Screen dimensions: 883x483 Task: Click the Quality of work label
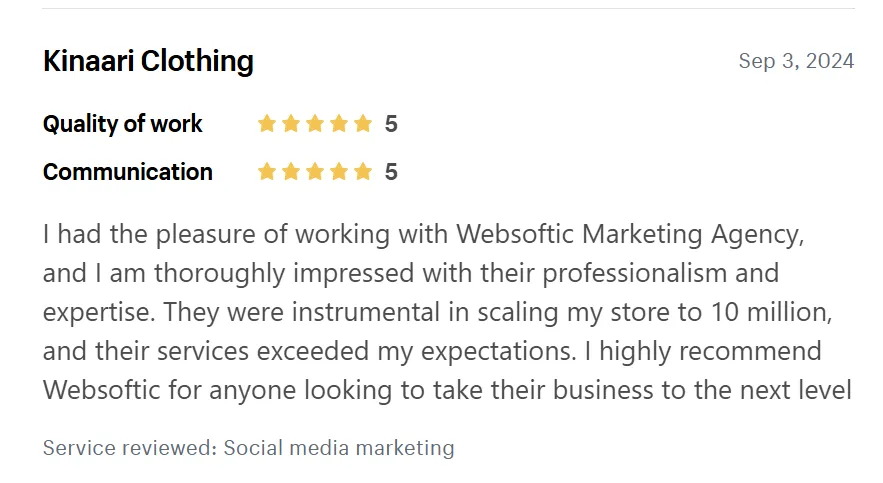coord(122,124)
